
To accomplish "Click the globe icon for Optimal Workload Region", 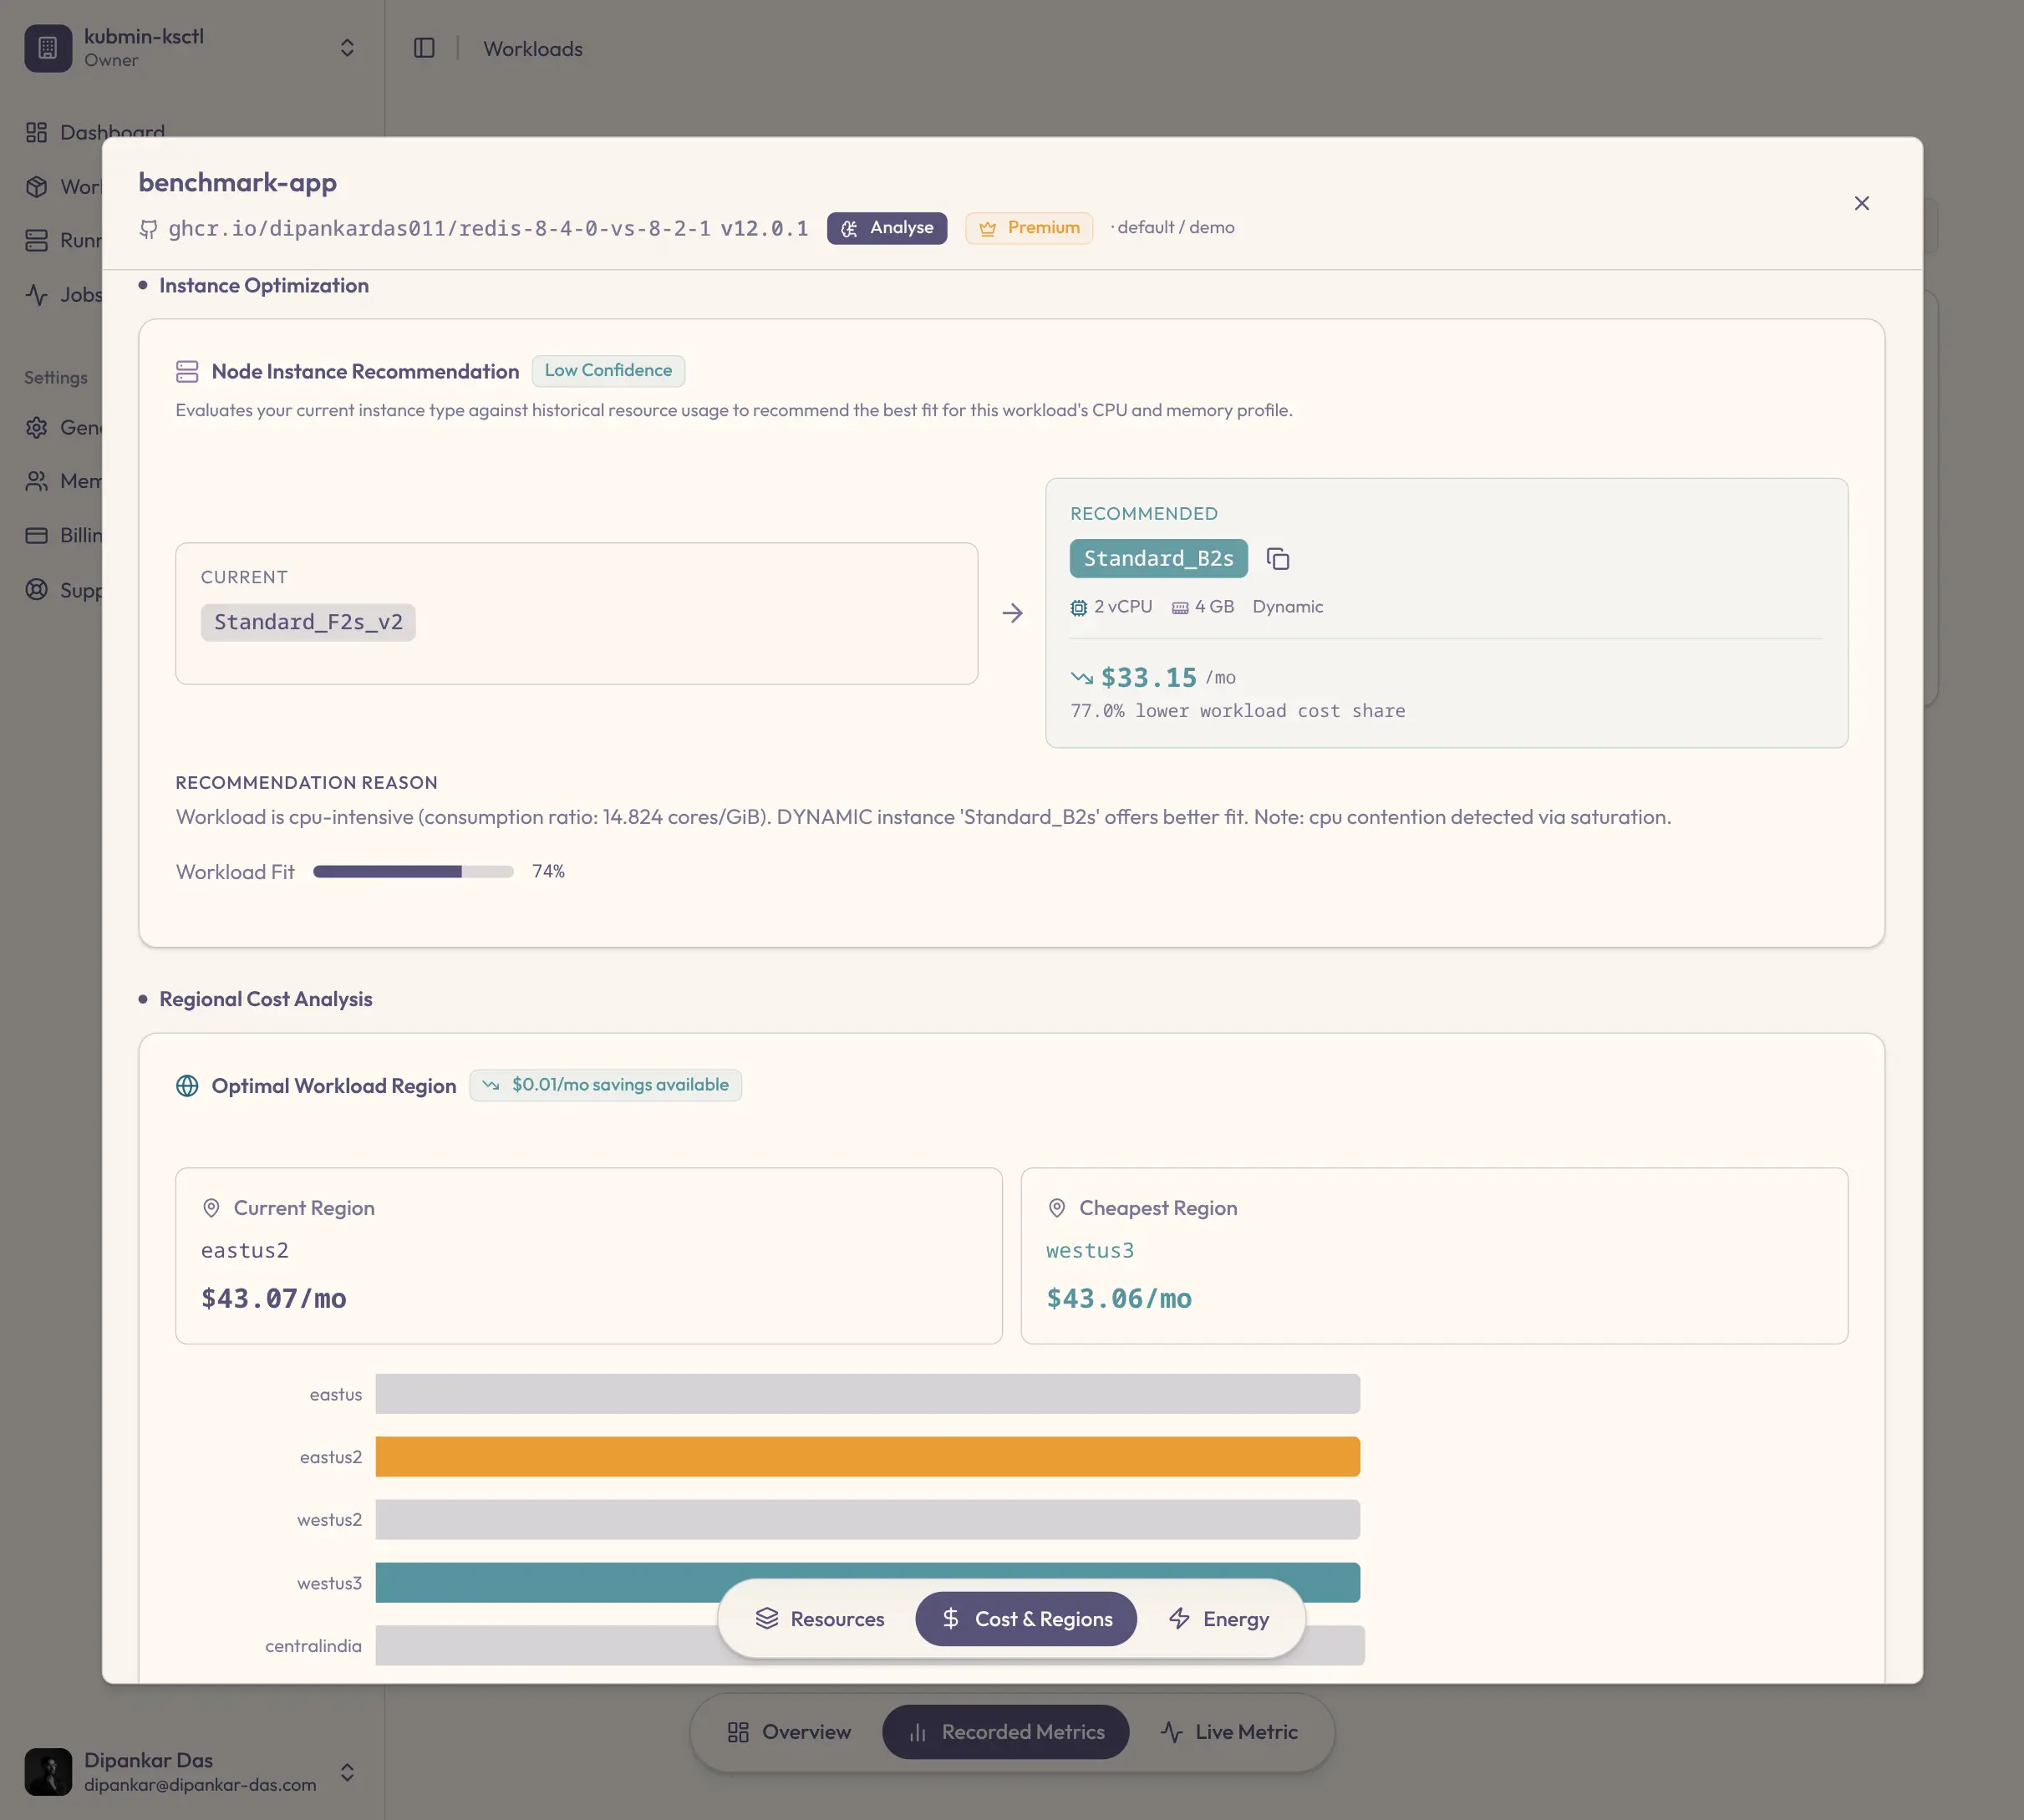I will (187, 1086).
